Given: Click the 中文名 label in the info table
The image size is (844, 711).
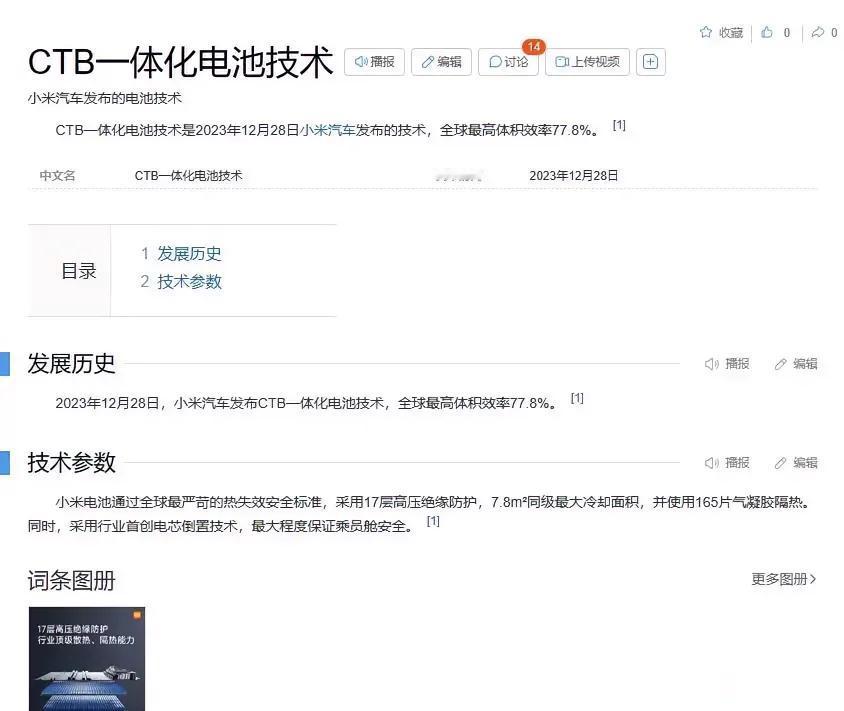Looking at the screenshot, I should click(x=58, y=175).
